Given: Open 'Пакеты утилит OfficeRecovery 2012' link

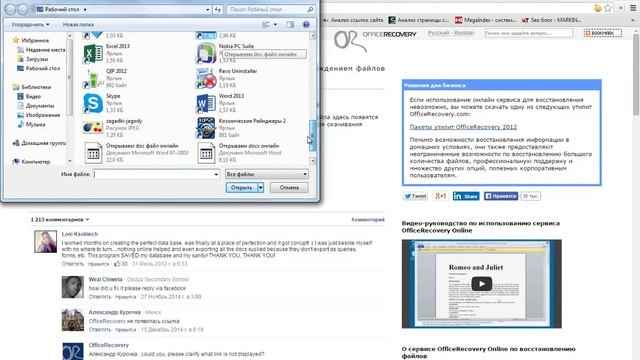Looking at the screenshot, I should [463, 127].
